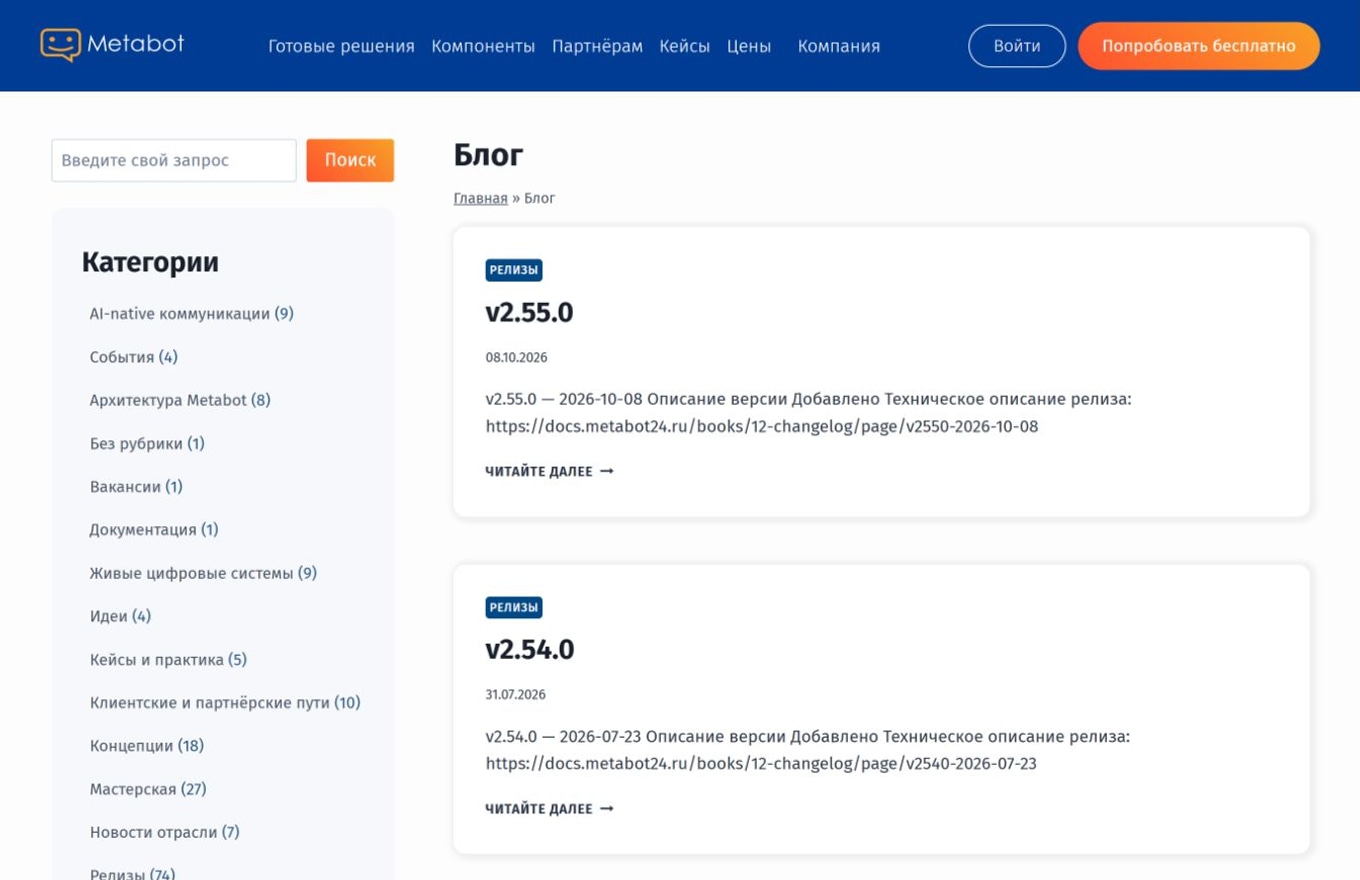This screenshot has height=880, width=1360.
Task: Click the date 08.10.2026
Action: tap(516, 358)
